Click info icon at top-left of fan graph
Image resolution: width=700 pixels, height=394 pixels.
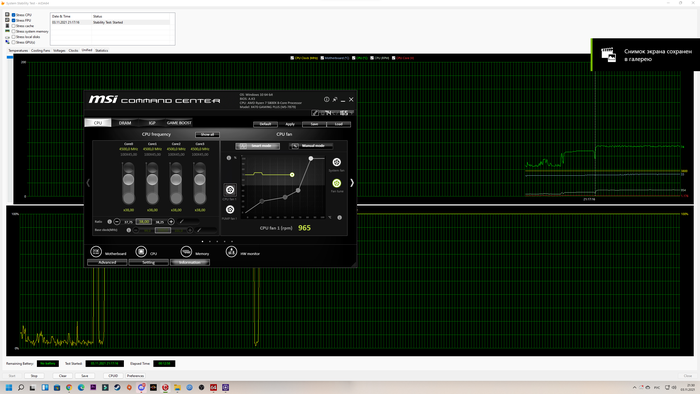point(229,158)
